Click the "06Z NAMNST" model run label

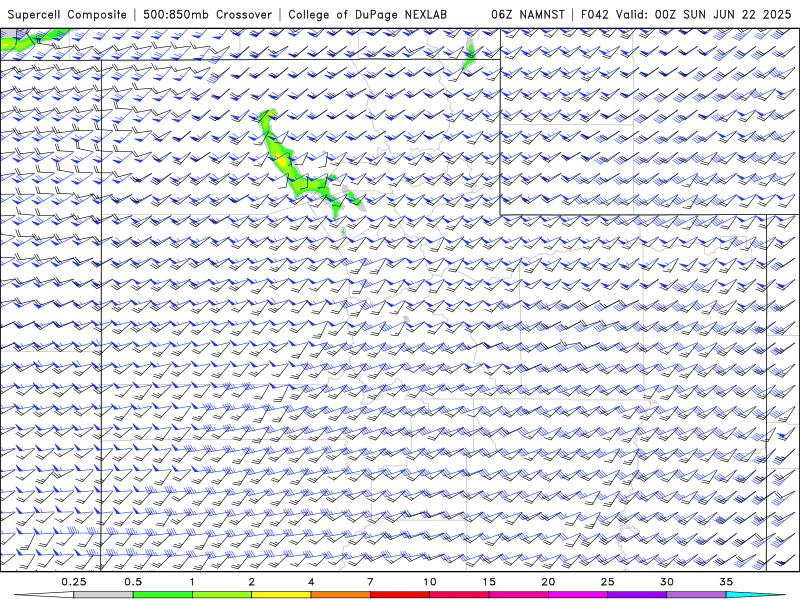(528, 14)
